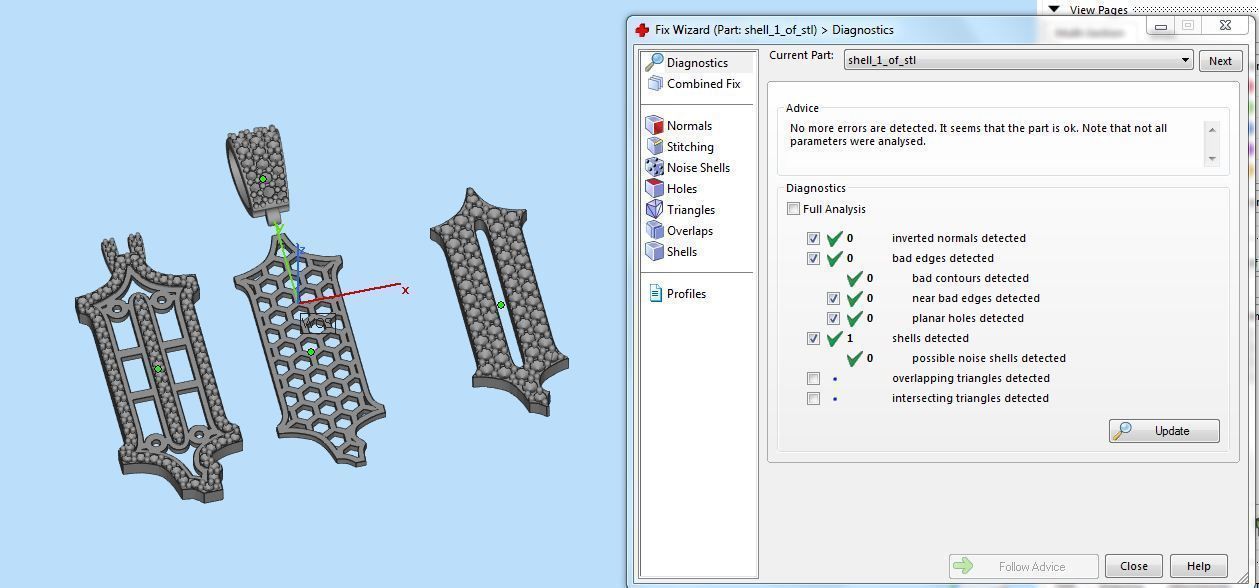Enable intersecting triangles detected checkbox
The width and height of the screenshot is (1259, 588).
click(x=813, y=398)
